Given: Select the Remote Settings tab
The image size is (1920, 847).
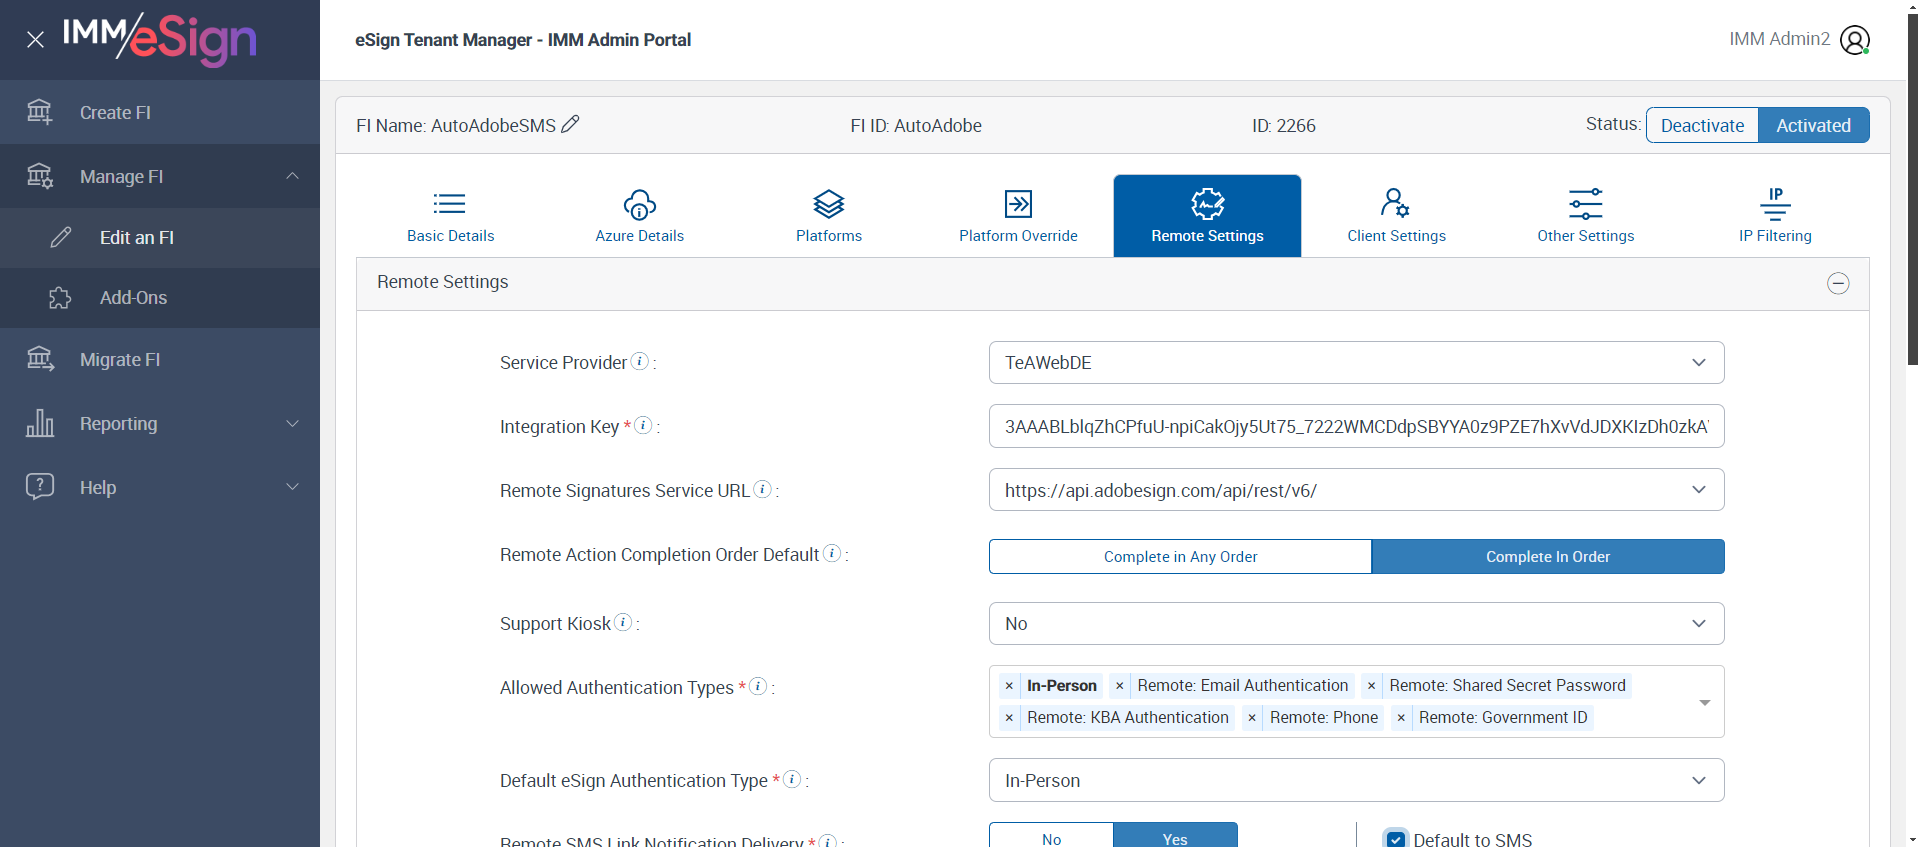Looking at the screenshot, I should [1207, 216].
